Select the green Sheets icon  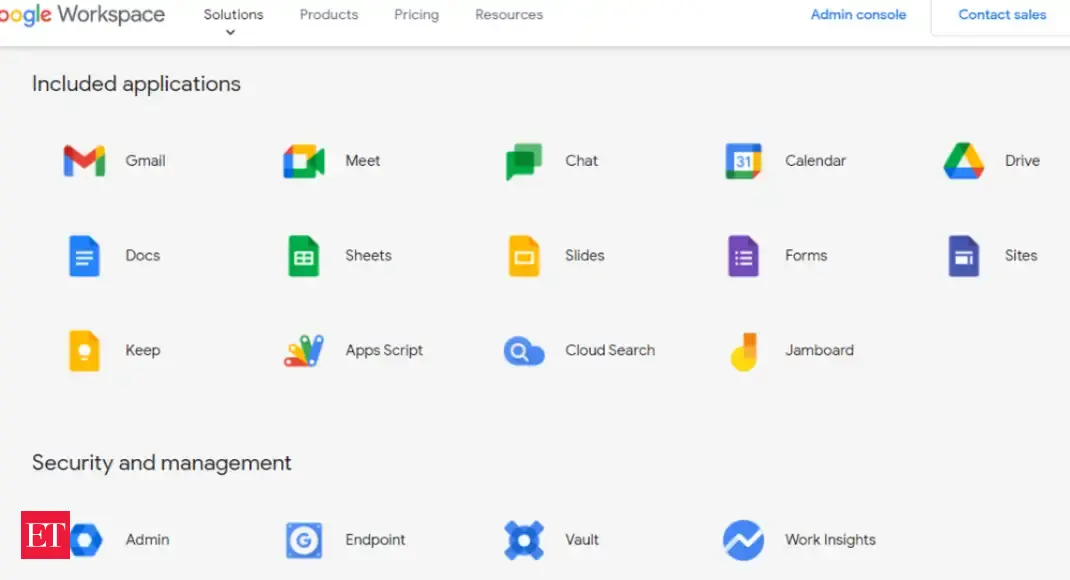click(x=303, y=256)
